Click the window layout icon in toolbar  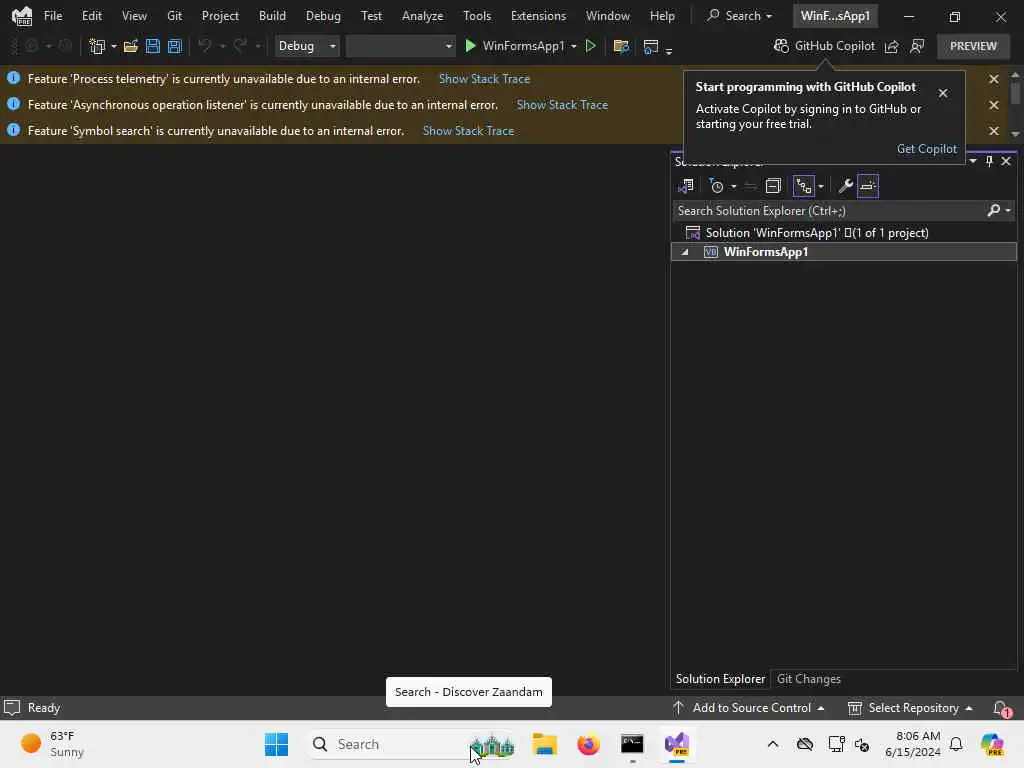pos(650,46)
